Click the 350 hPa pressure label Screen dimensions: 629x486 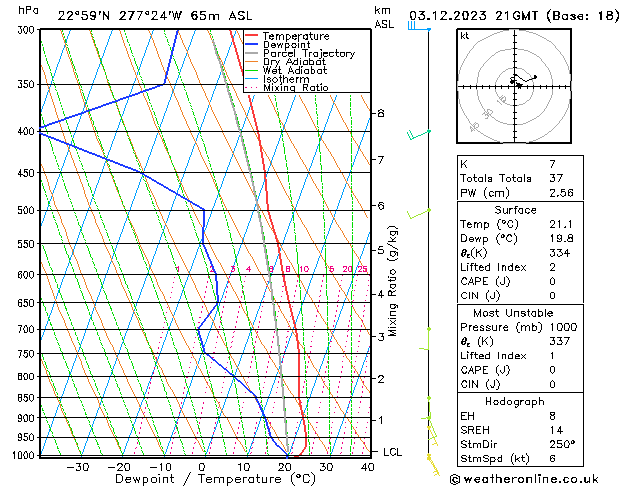(28, 85)
